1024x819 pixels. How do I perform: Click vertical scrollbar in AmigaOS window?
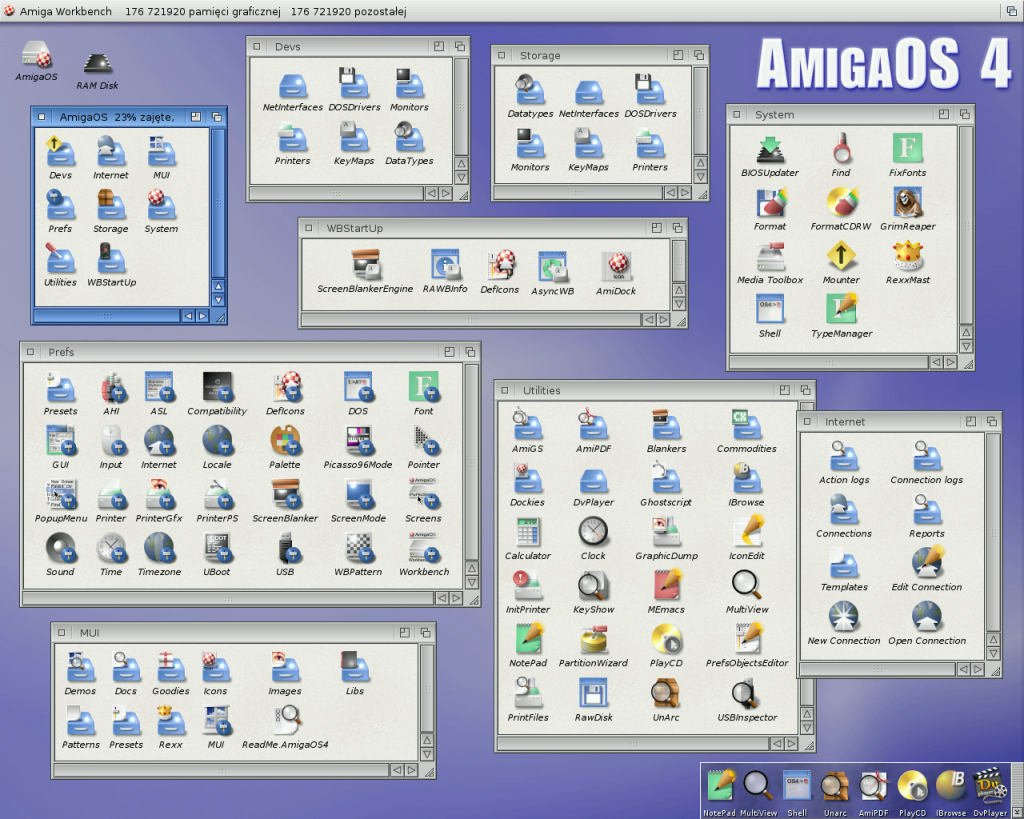click(218, 203)
